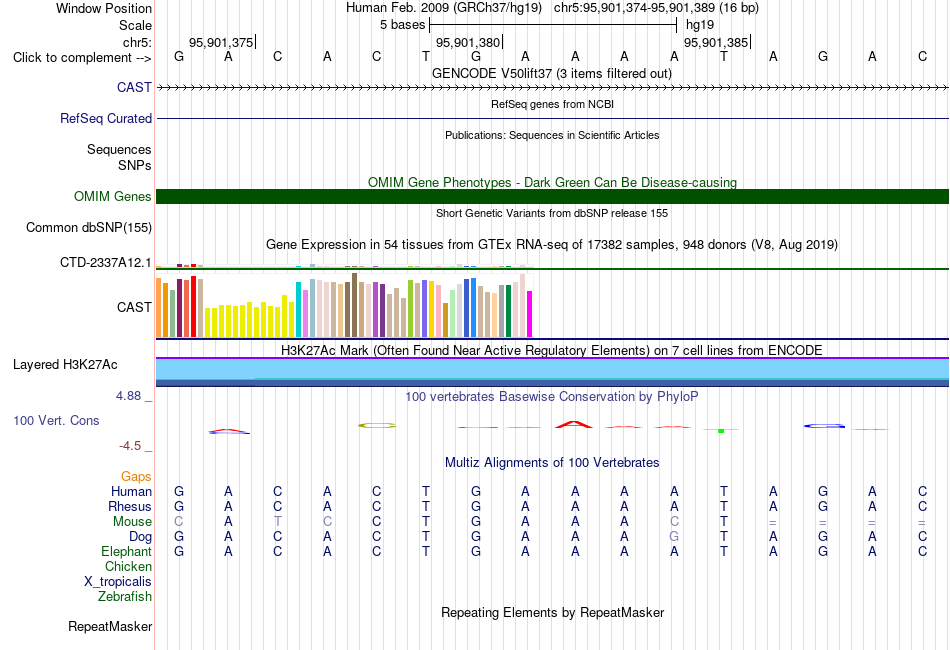Click the 'CTD-2337A12.1' gene label
The image size is (950, 650).
(x=105, y=262)
